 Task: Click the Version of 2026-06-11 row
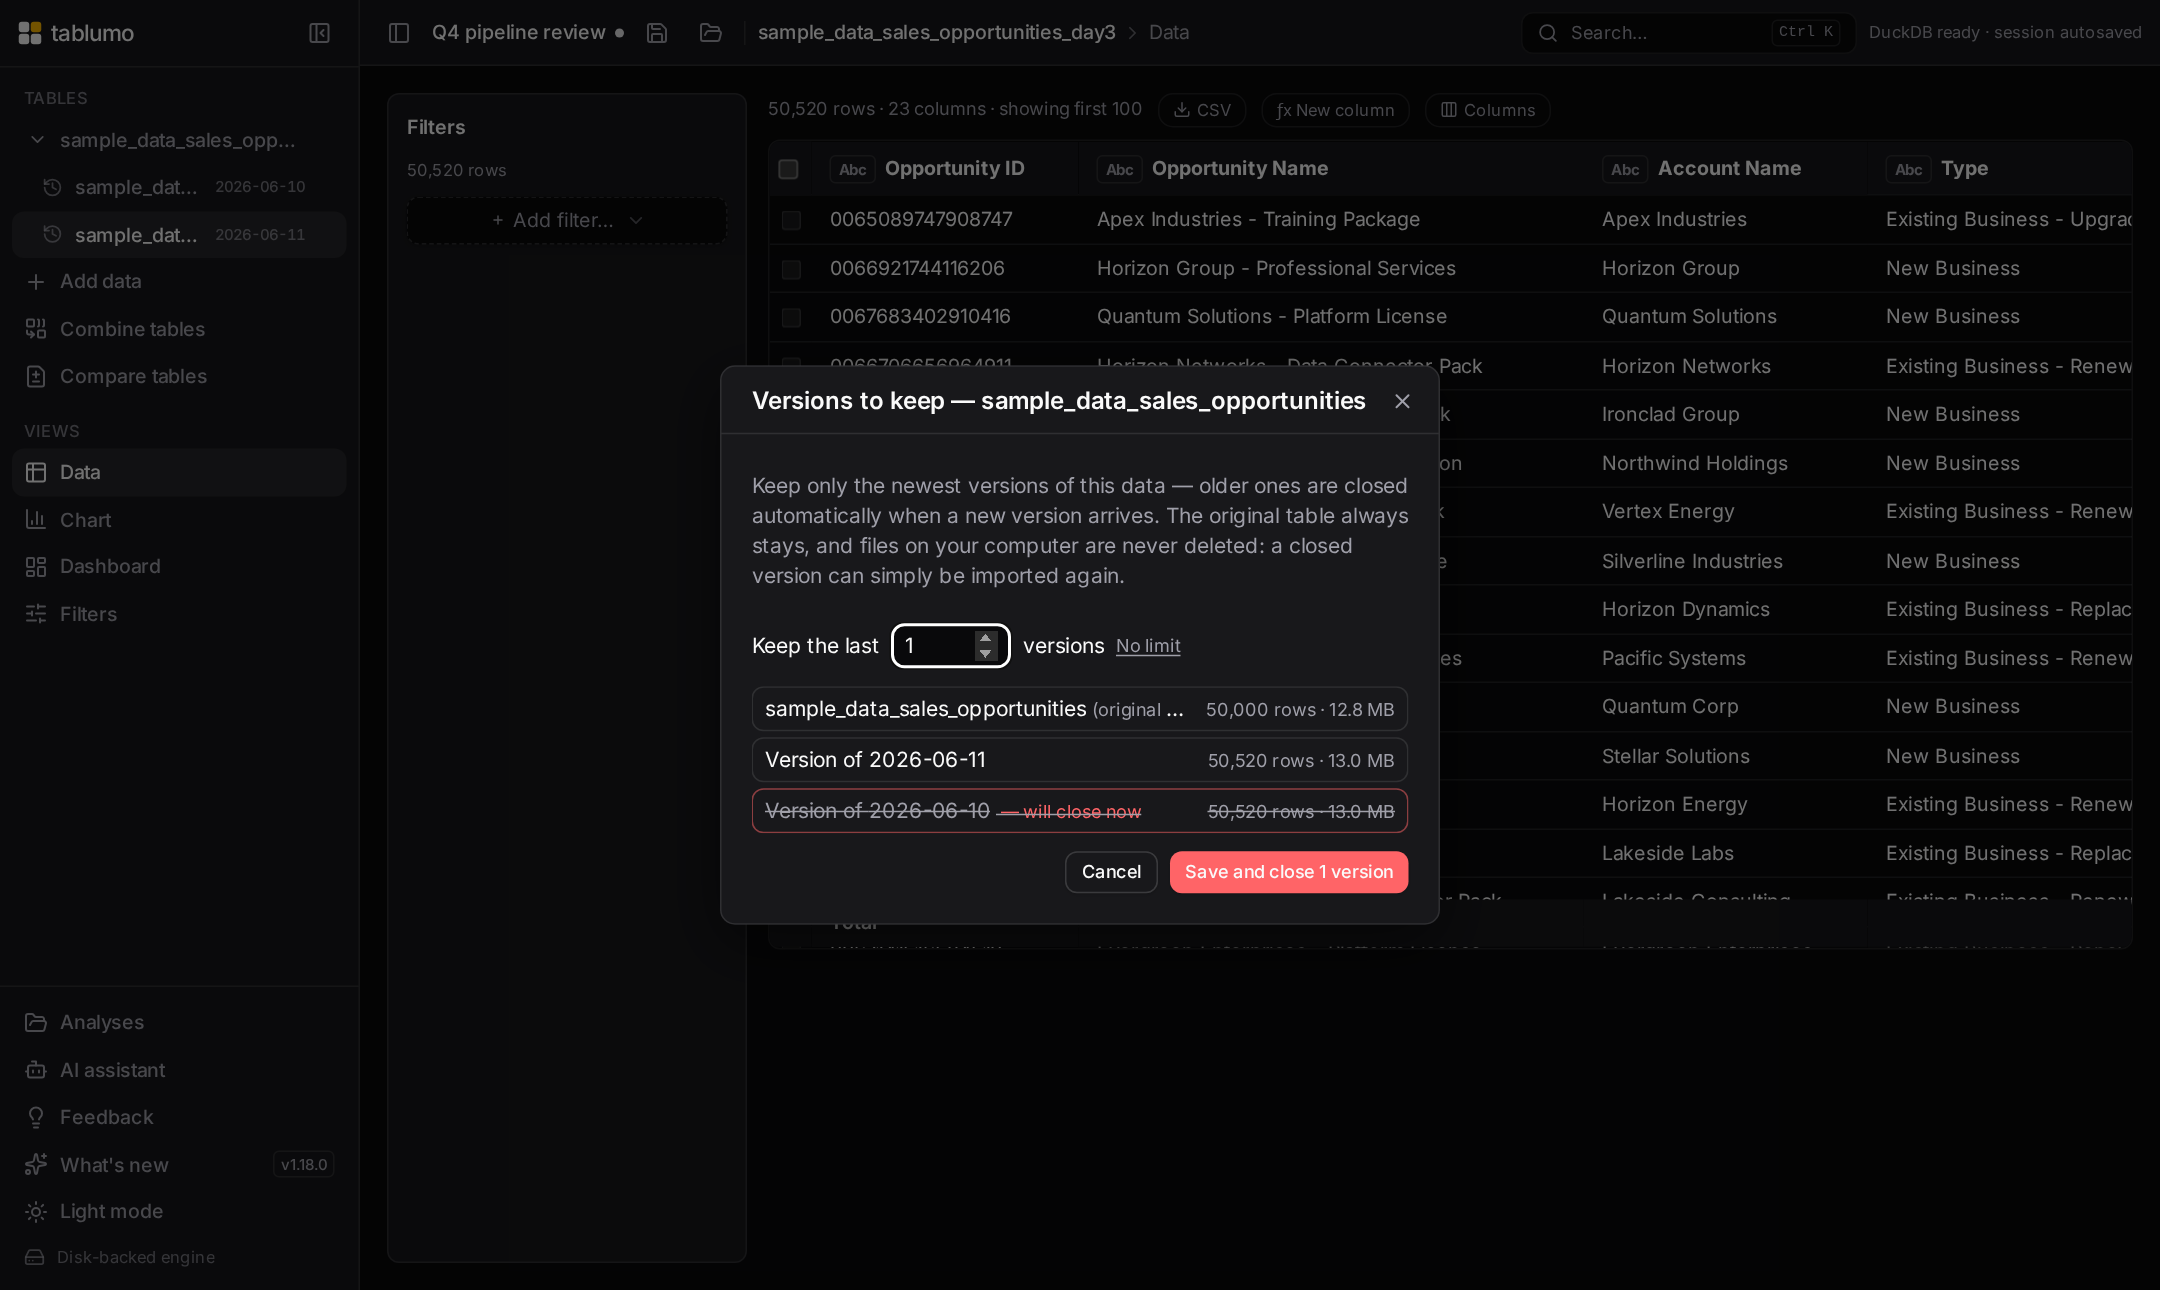coord(1080,760)
